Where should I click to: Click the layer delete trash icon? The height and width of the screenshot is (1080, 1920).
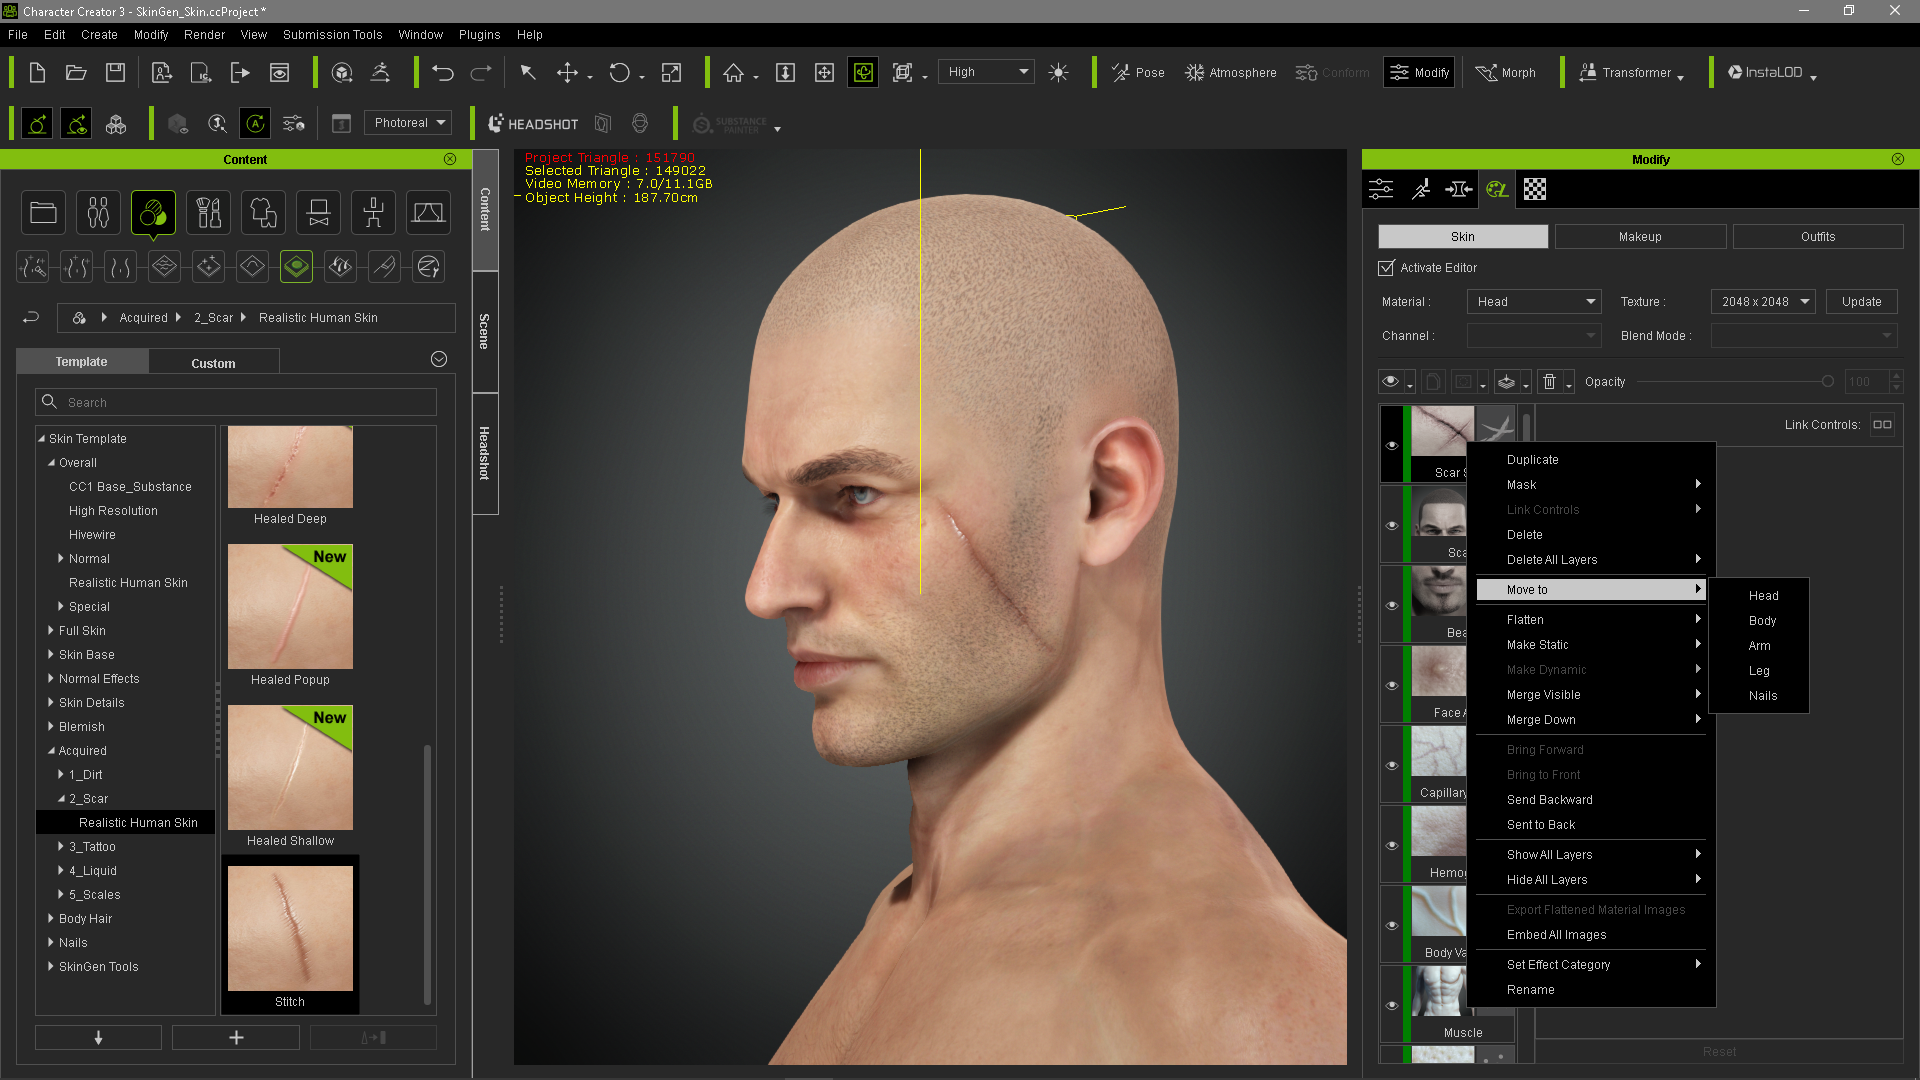click(1549, 381)
